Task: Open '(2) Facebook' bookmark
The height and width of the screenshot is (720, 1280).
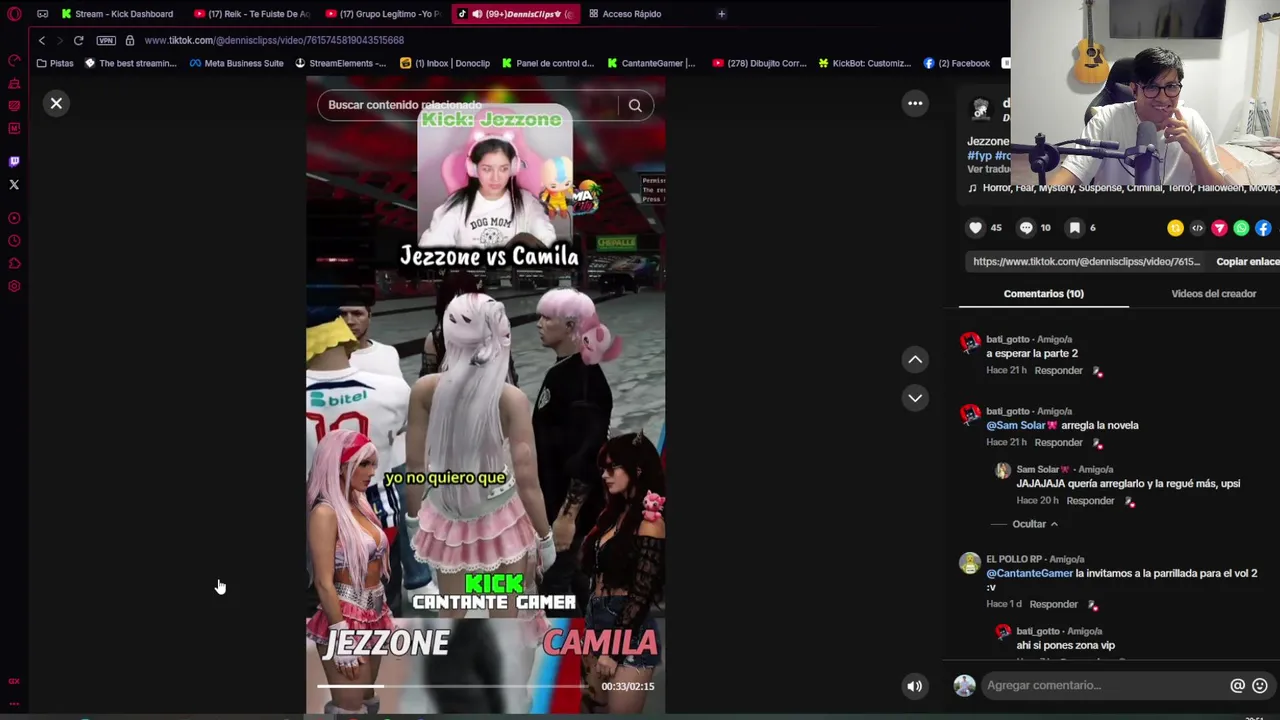Action: point(957,63)
